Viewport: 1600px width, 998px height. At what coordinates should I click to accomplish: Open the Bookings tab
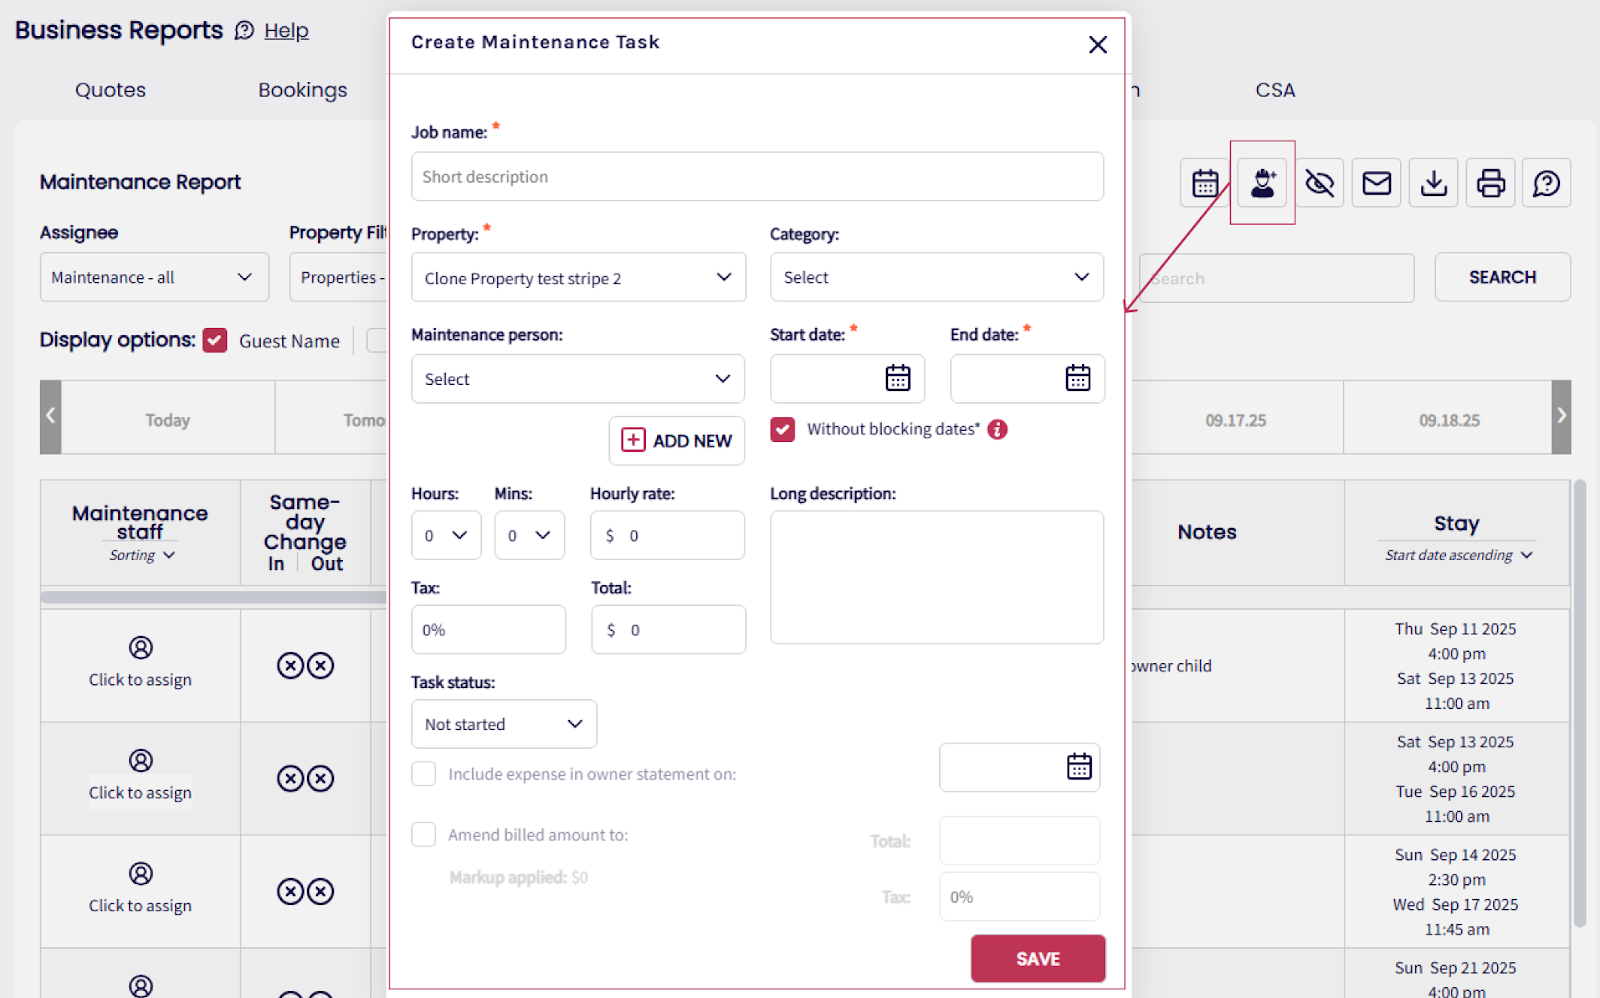pyautogui.click(x=302, y=90)
